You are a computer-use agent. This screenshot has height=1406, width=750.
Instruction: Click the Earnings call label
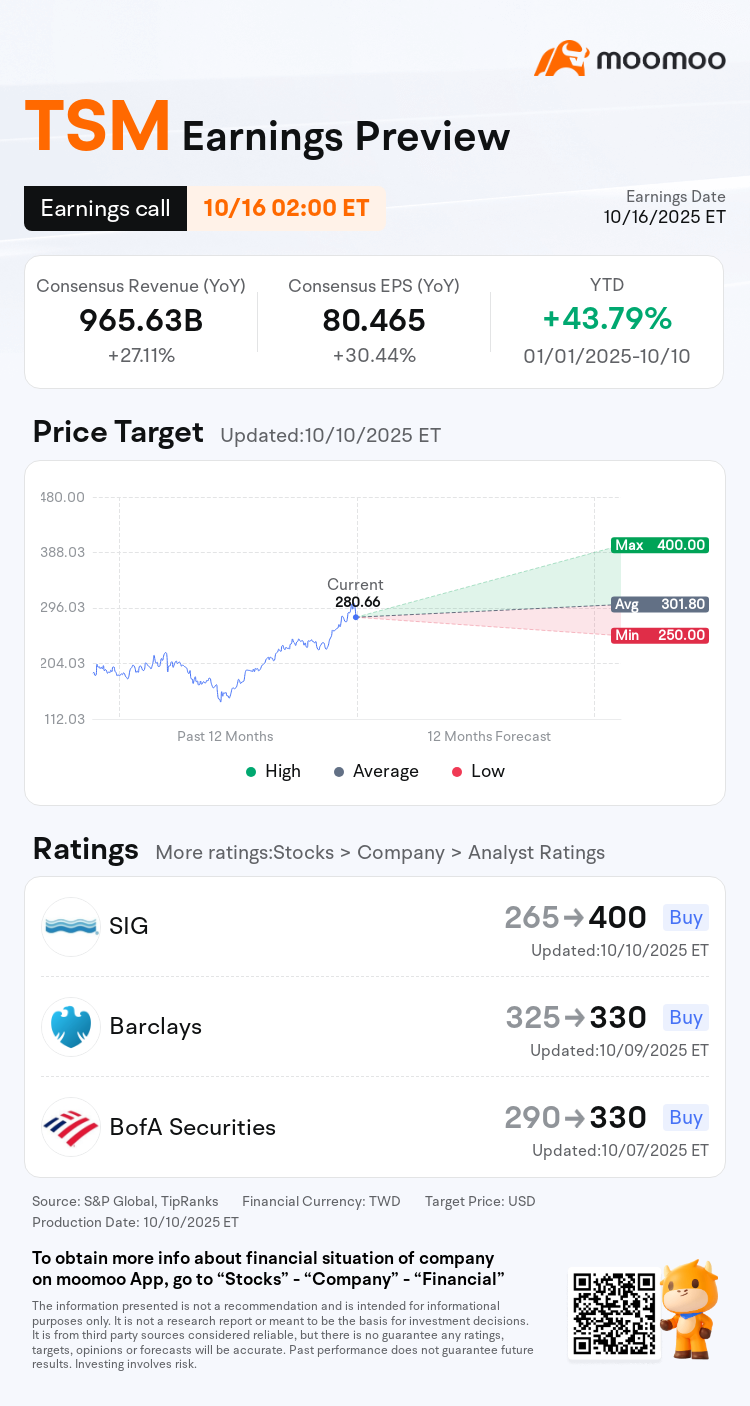click(105, 208)
